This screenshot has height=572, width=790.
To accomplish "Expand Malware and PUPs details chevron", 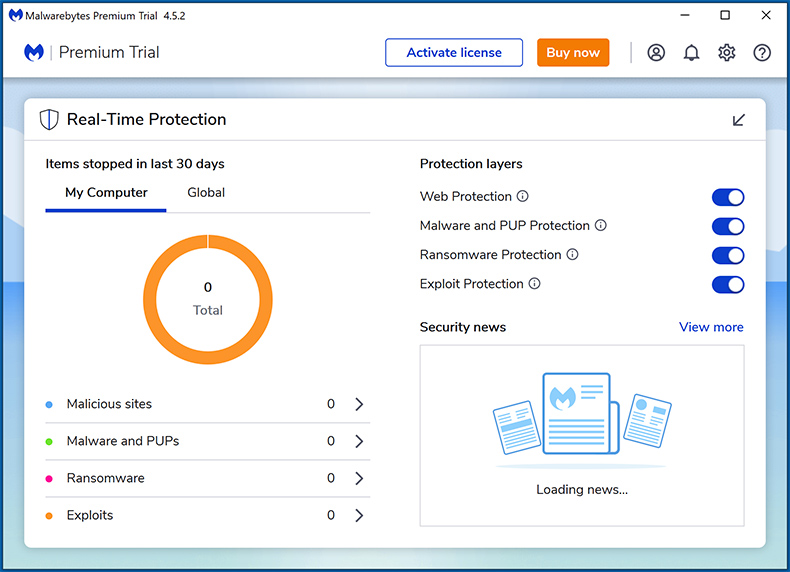I will point(359,441).
